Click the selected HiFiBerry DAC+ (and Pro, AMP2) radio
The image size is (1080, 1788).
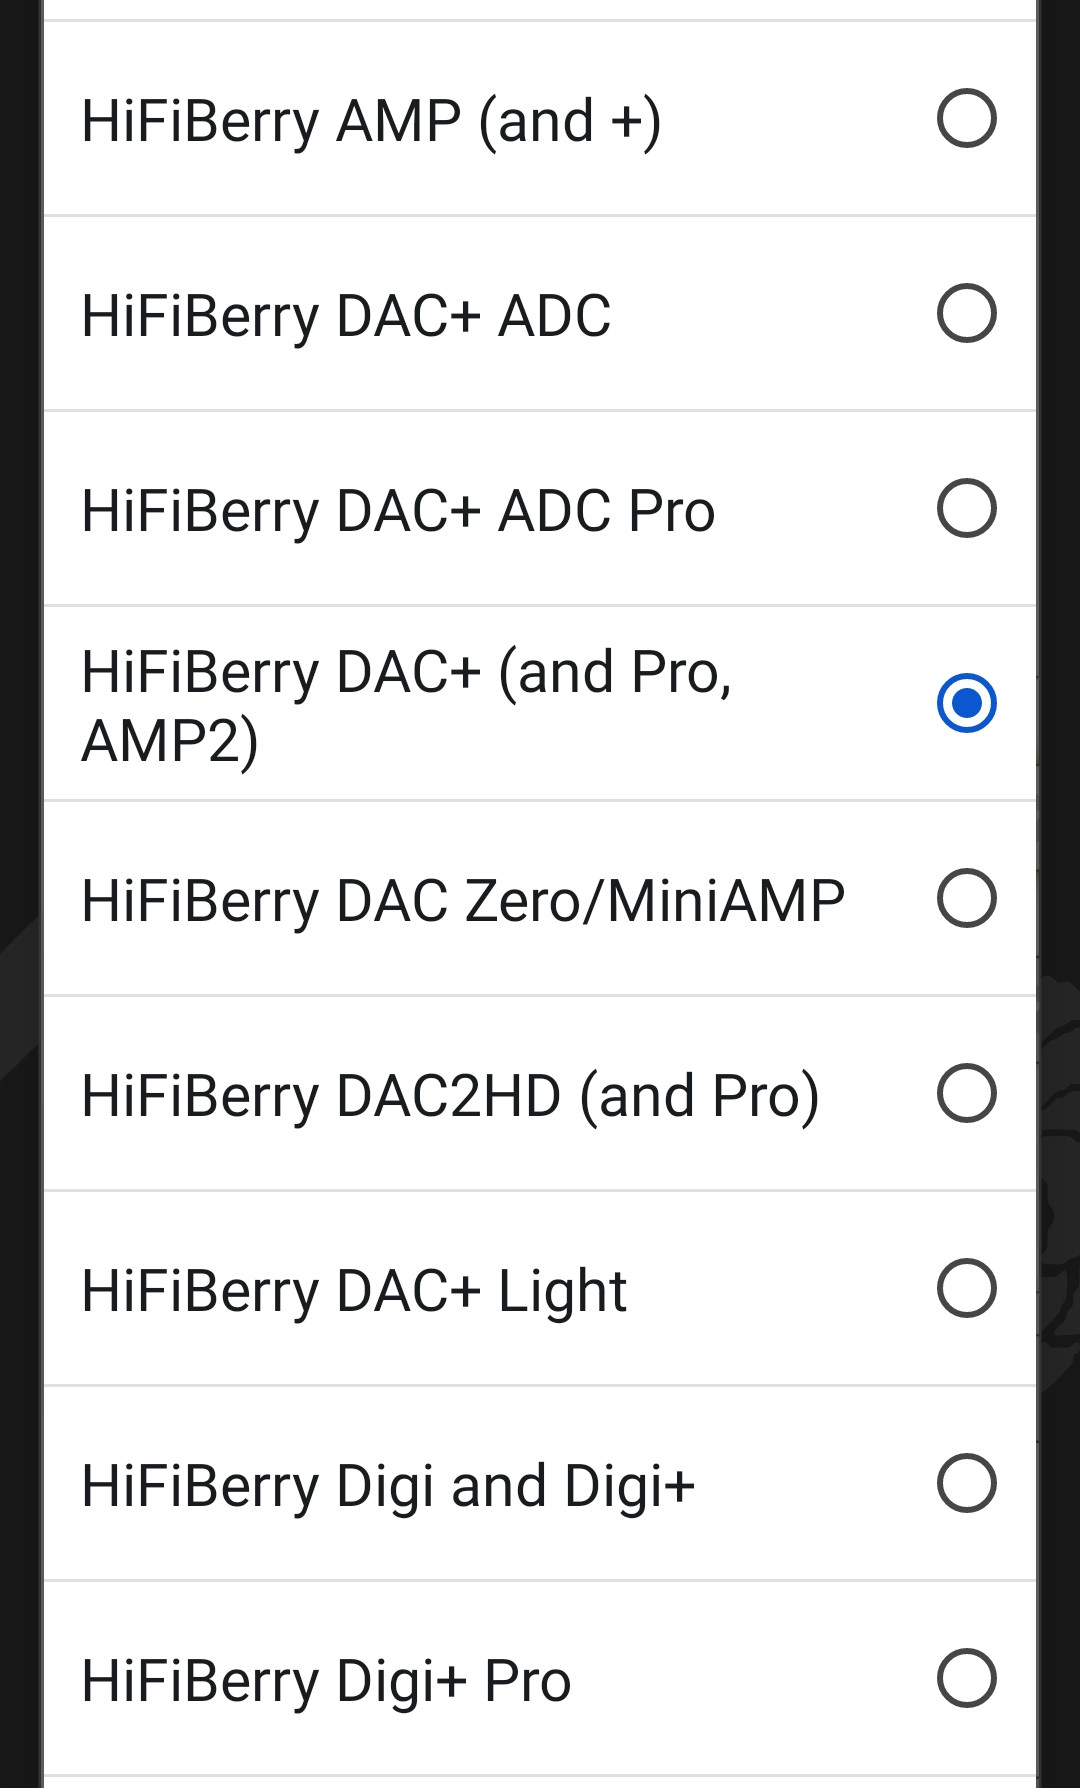[x=966, y=703]
